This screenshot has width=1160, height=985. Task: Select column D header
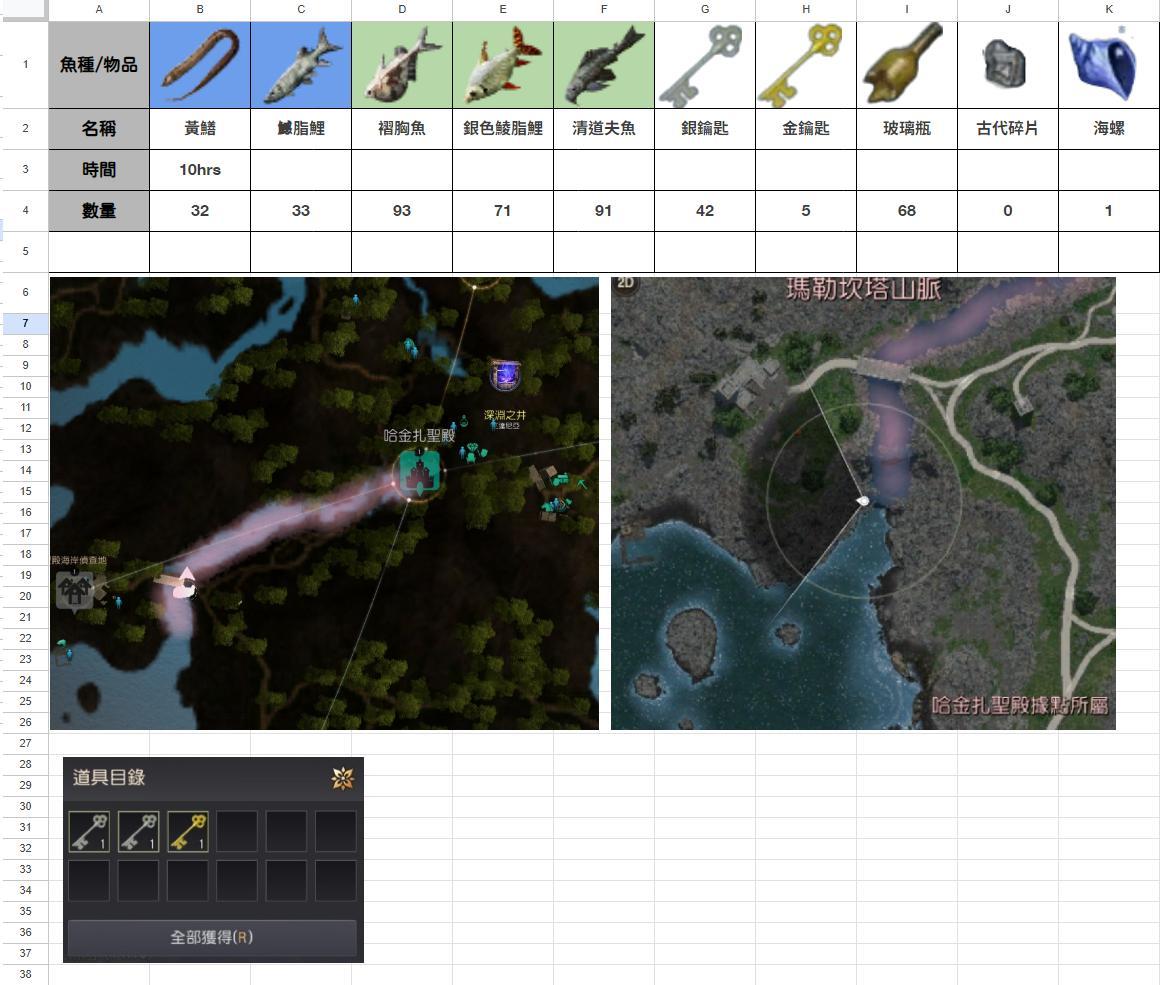tap(402, 9)
